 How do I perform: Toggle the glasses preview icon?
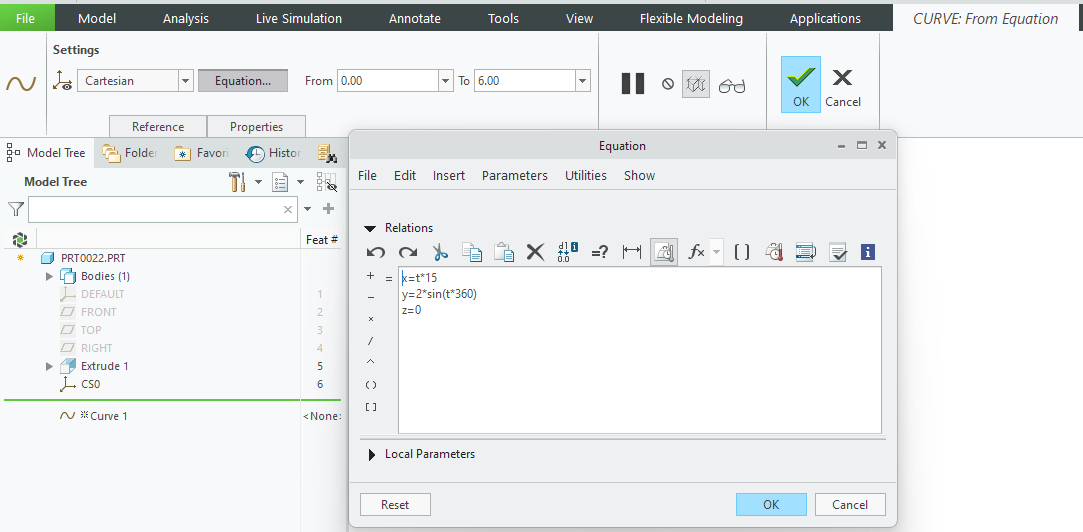tap(732, 85)
